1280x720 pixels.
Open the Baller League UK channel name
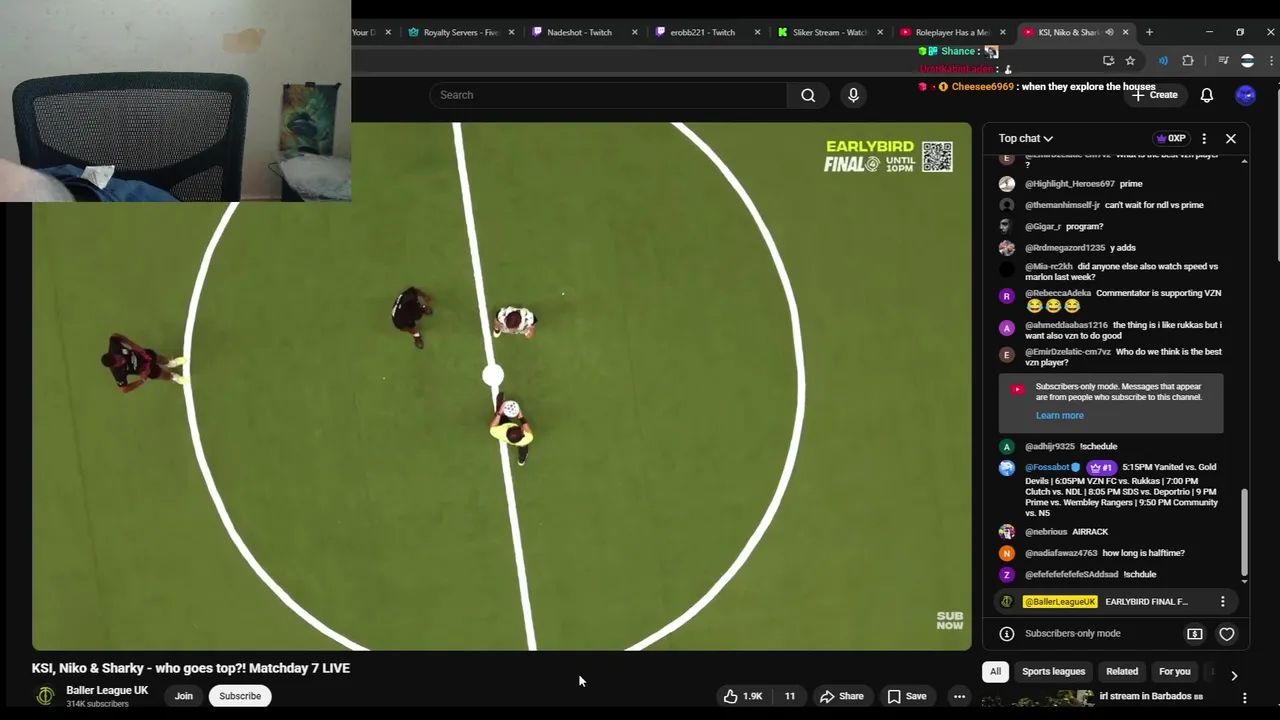[107, 690]
